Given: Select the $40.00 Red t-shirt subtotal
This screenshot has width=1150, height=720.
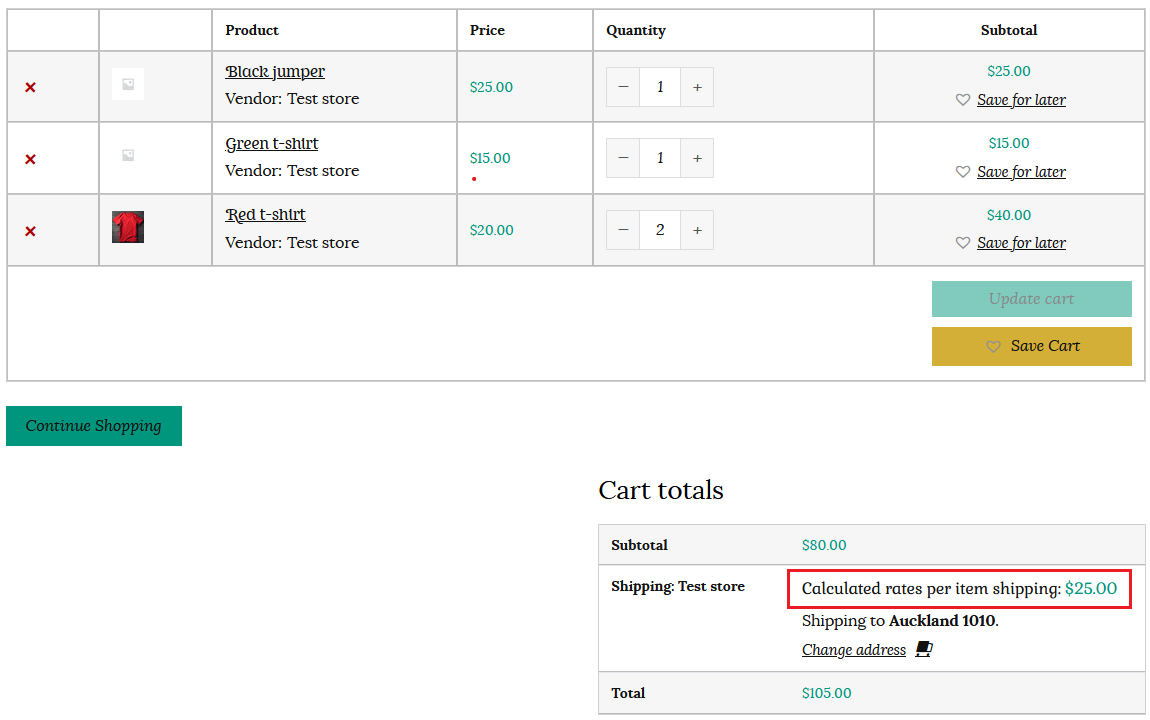Looking at the screenshot, I should point(1008,216).
